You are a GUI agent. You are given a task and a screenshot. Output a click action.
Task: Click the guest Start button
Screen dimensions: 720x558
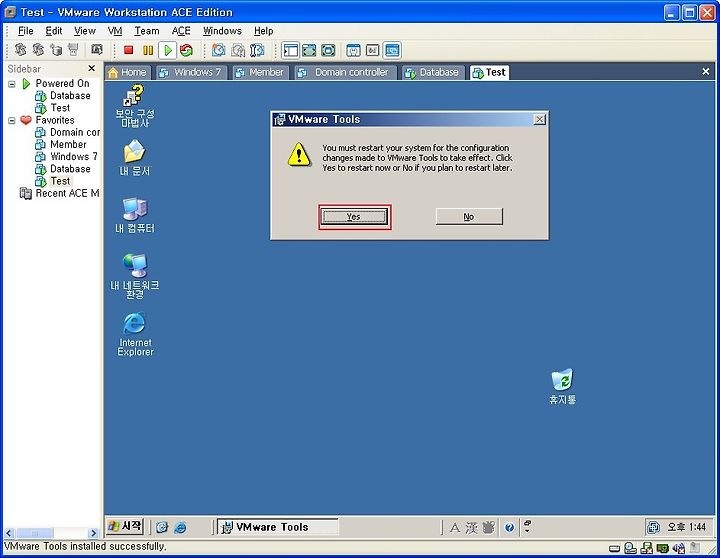(x=125, y=526)
